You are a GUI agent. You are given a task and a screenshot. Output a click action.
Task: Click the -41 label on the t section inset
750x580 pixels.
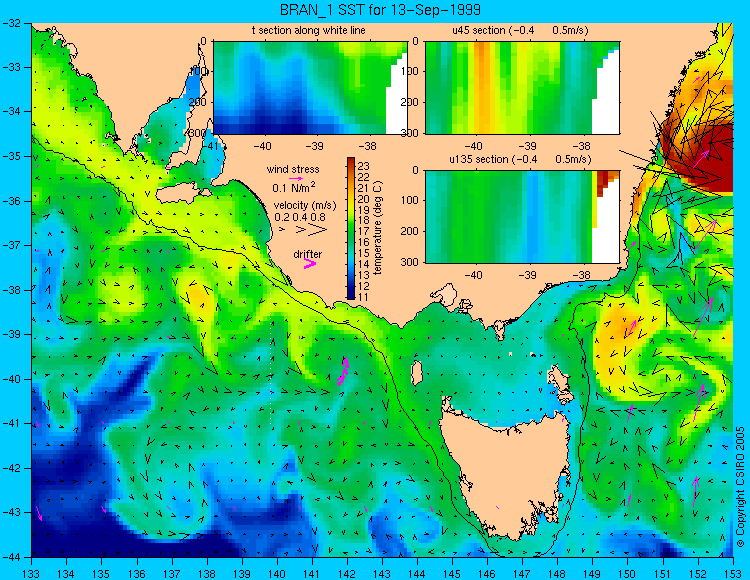[x=211, y=146]
